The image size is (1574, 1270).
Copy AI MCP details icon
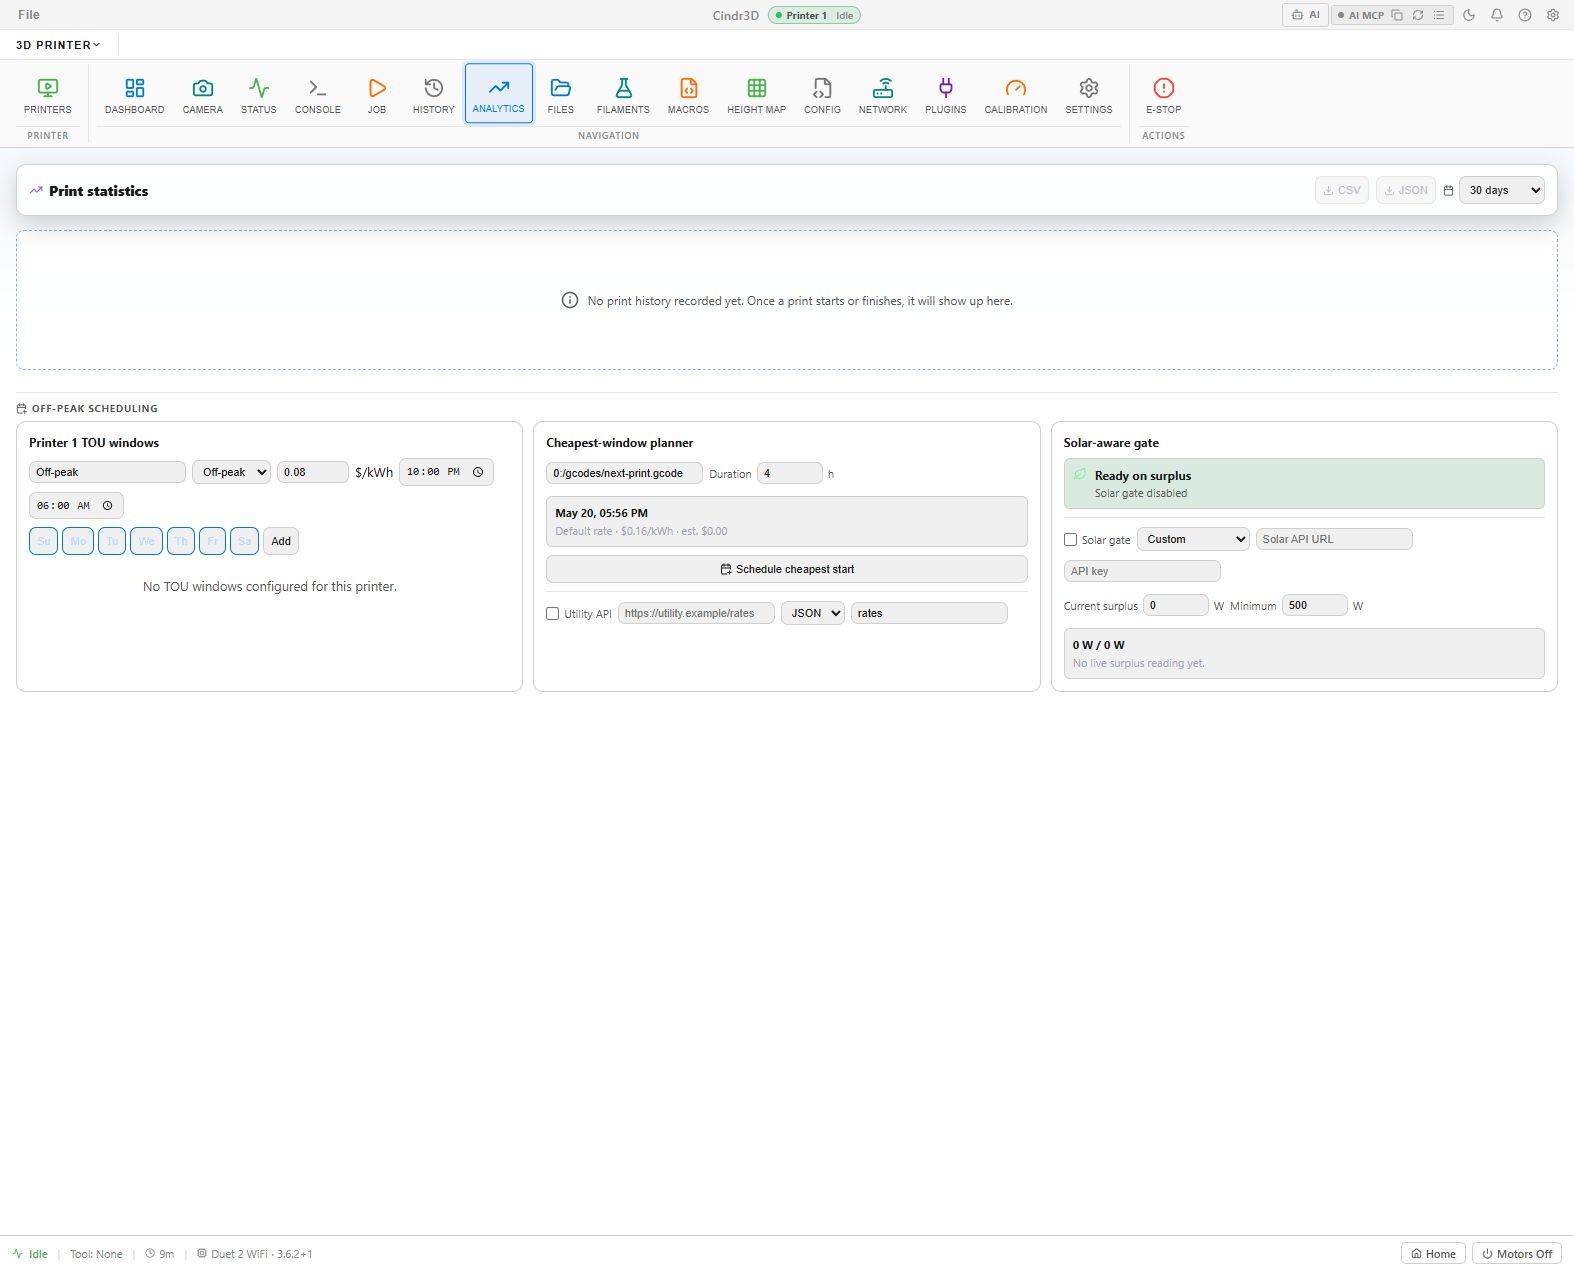coord(1397,15)
